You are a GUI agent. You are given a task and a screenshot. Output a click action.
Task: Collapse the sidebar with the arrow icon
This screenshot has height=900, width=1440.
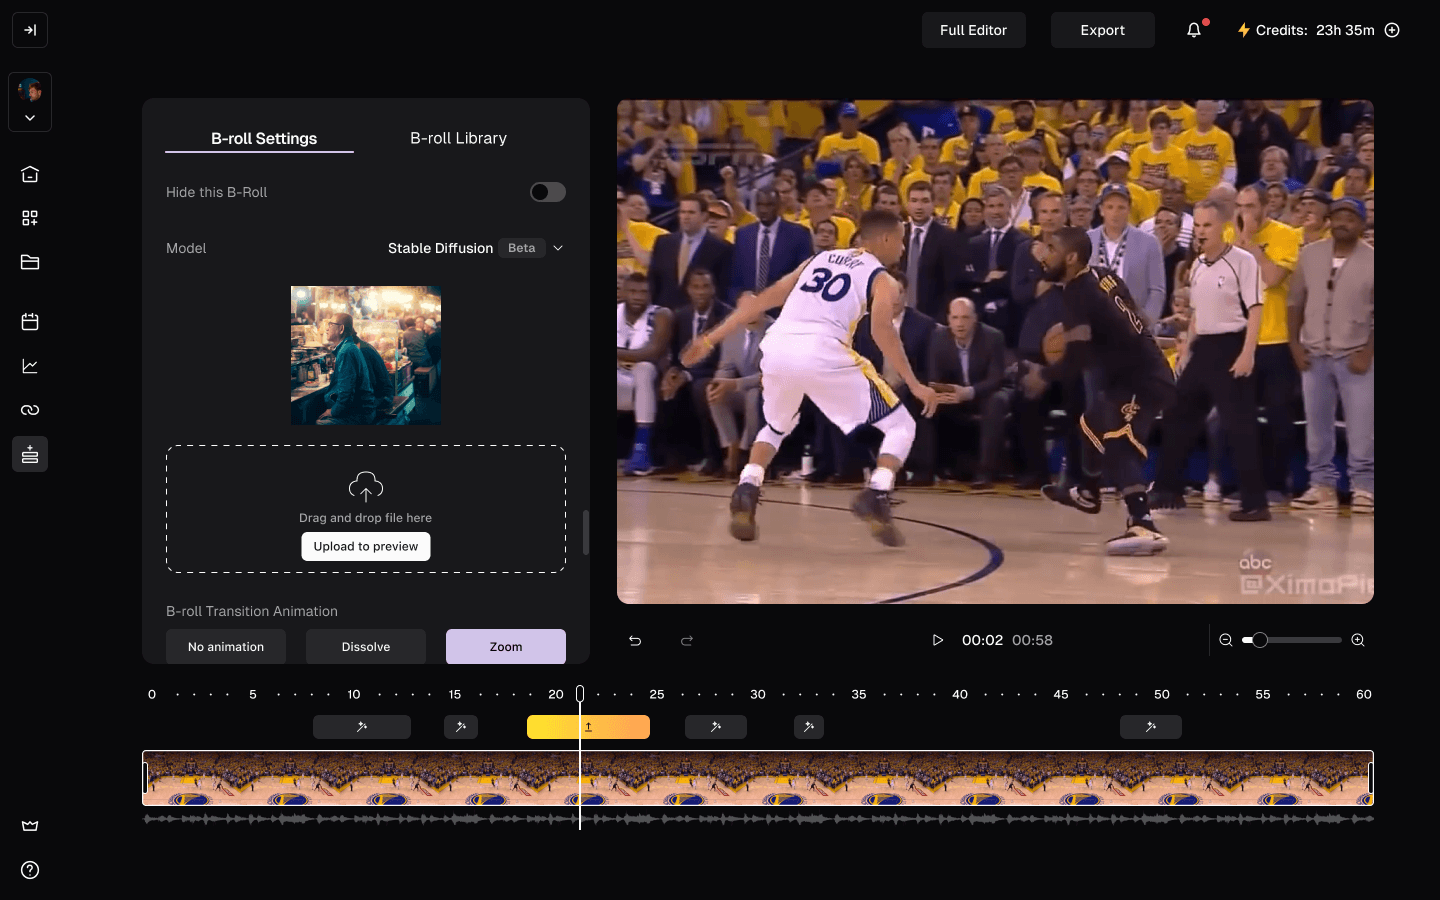pos(30,30)
